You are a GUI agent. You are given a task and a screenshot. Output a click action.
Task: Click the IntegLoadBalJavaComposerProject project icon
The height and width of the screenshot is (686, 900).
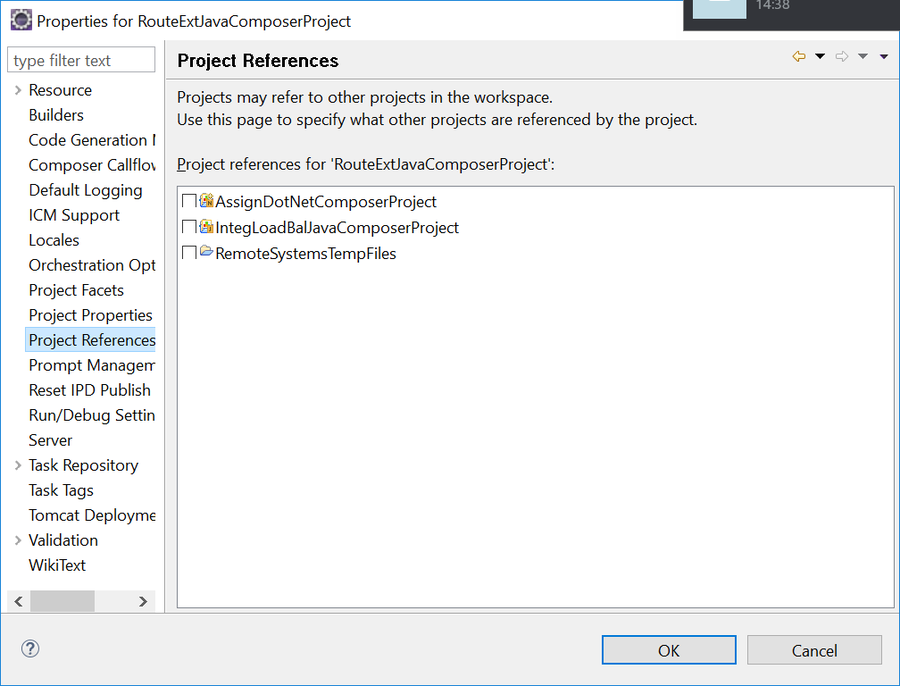click(206, 227)
